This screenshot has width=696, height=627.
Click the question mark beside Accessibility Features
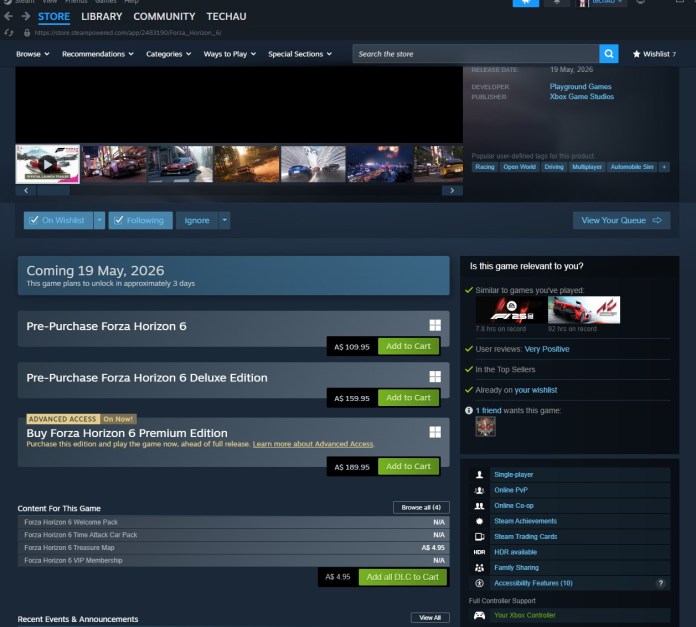click(660, 583)
